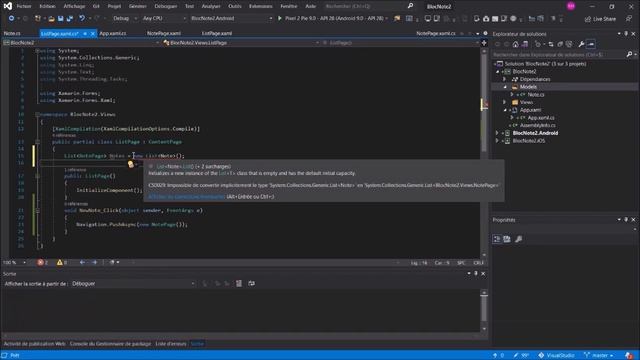Viewport: 640px width, 360px height.
Task: Click the lightbulb quick actions icon in editor
Action: click(131, 164)
